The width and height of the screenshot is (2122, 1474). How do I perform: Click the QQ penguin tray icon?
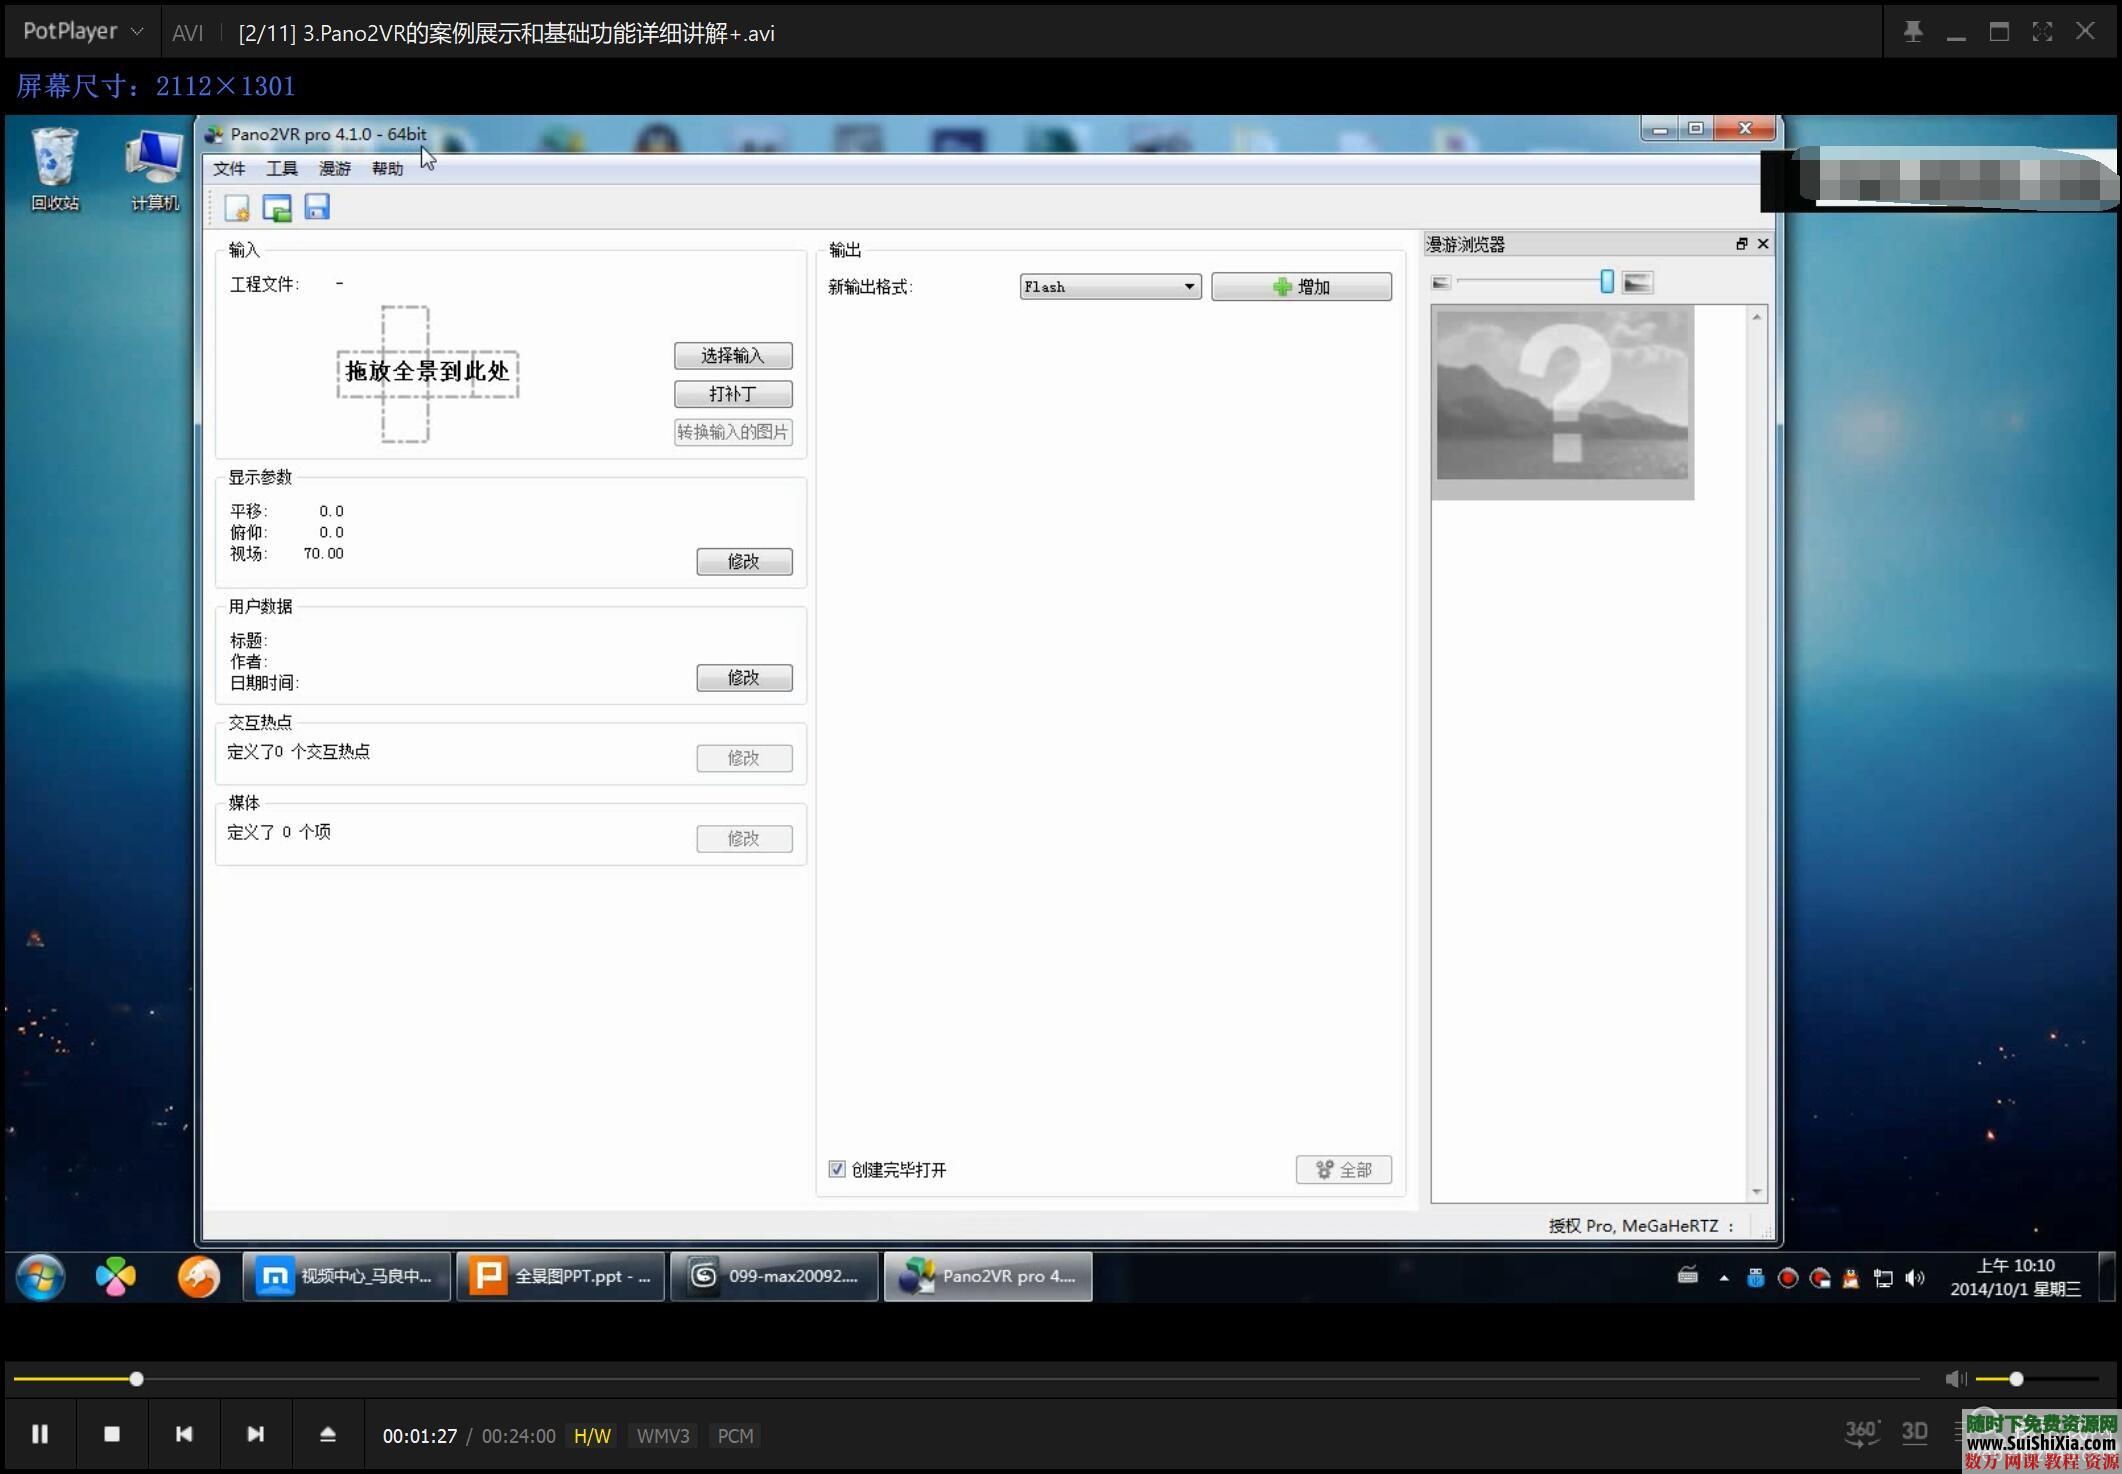pyautogui.click(x=1851, y=1278)
